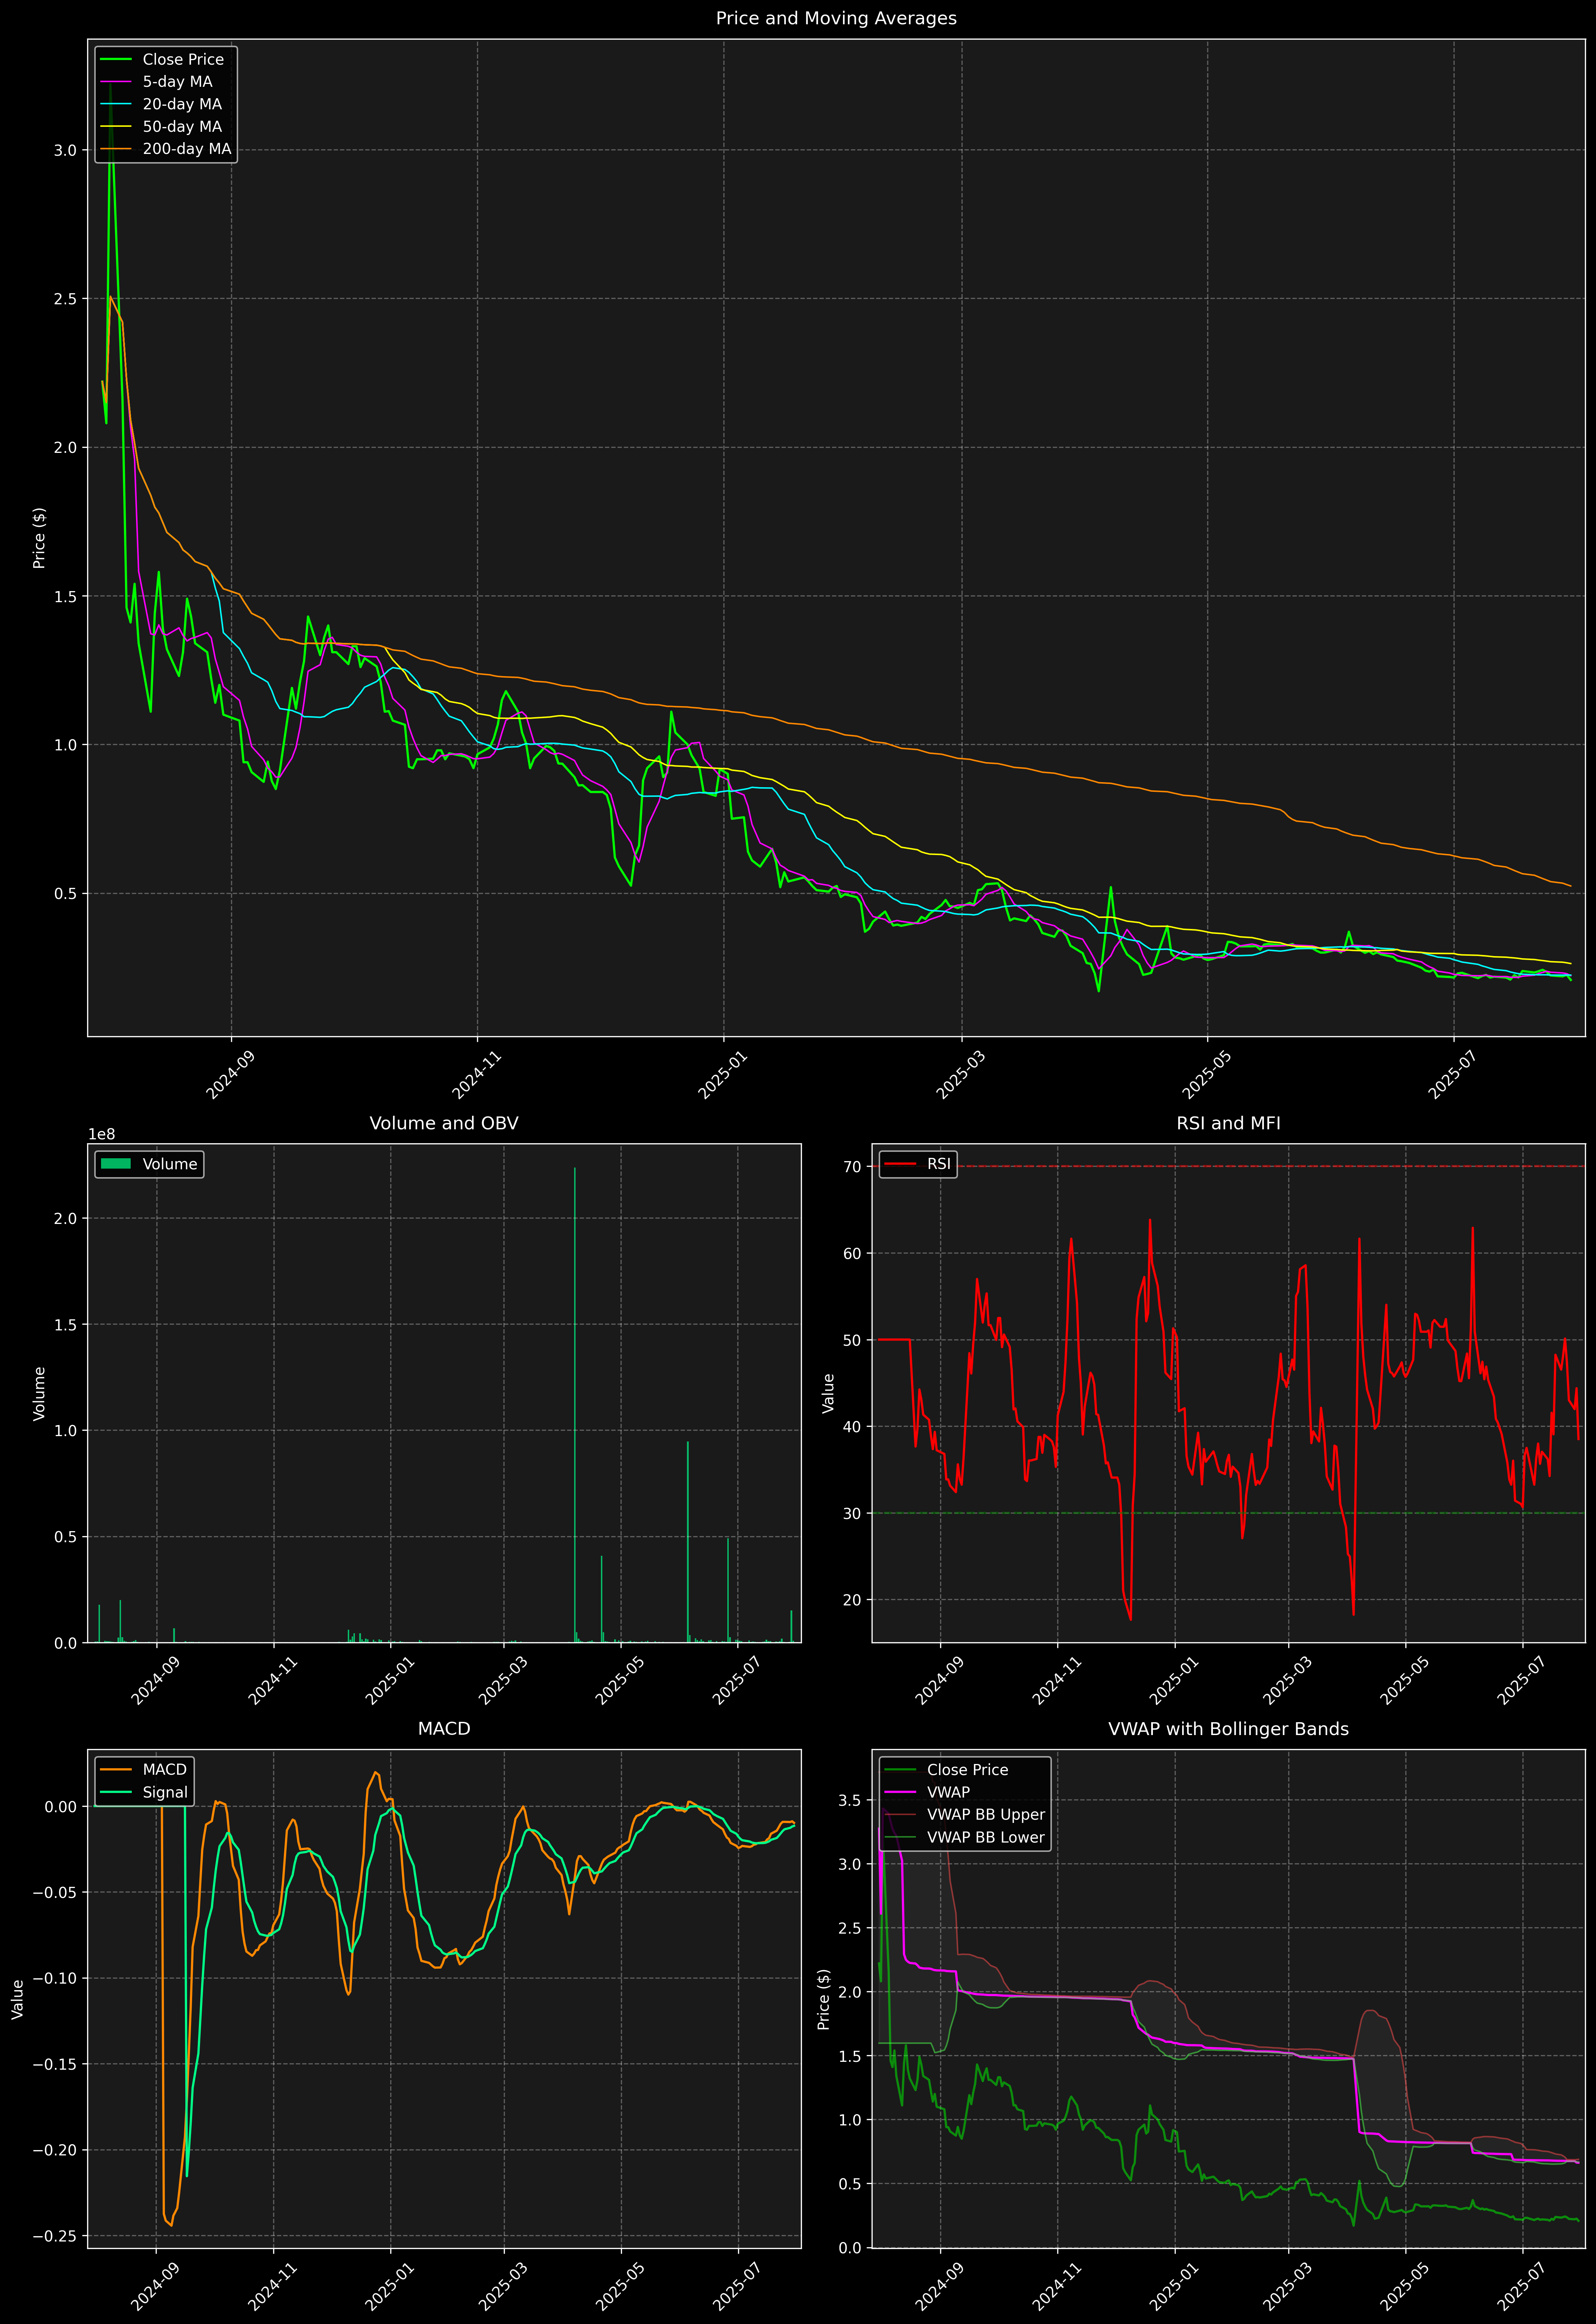The height and width of the screenshot is (2324, 1596).
Task: Click the 'Value' y-axis label of RSI chart
Action: point(828,1393)
